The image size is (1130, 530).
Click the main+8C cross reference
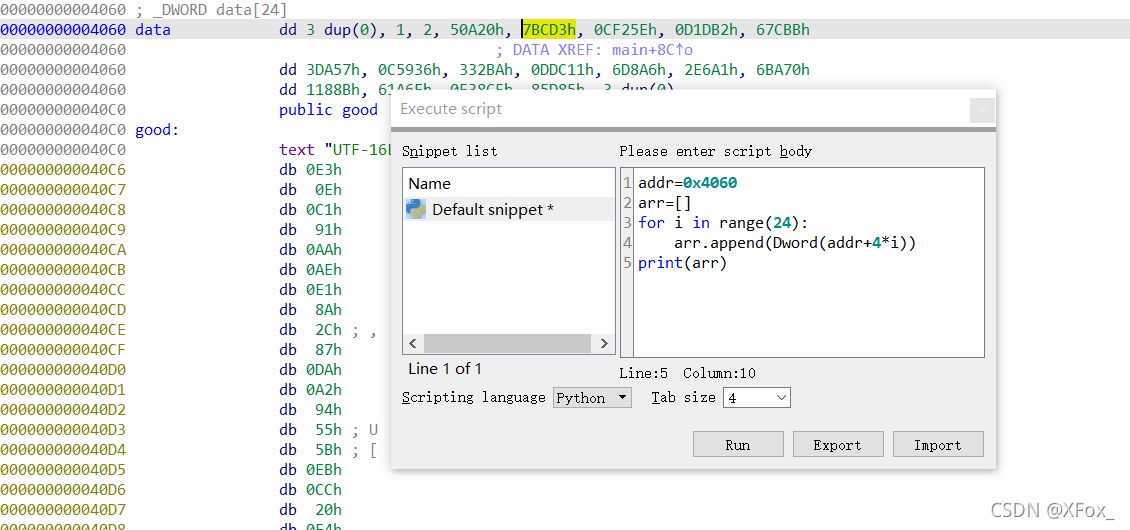coord(643,50)
